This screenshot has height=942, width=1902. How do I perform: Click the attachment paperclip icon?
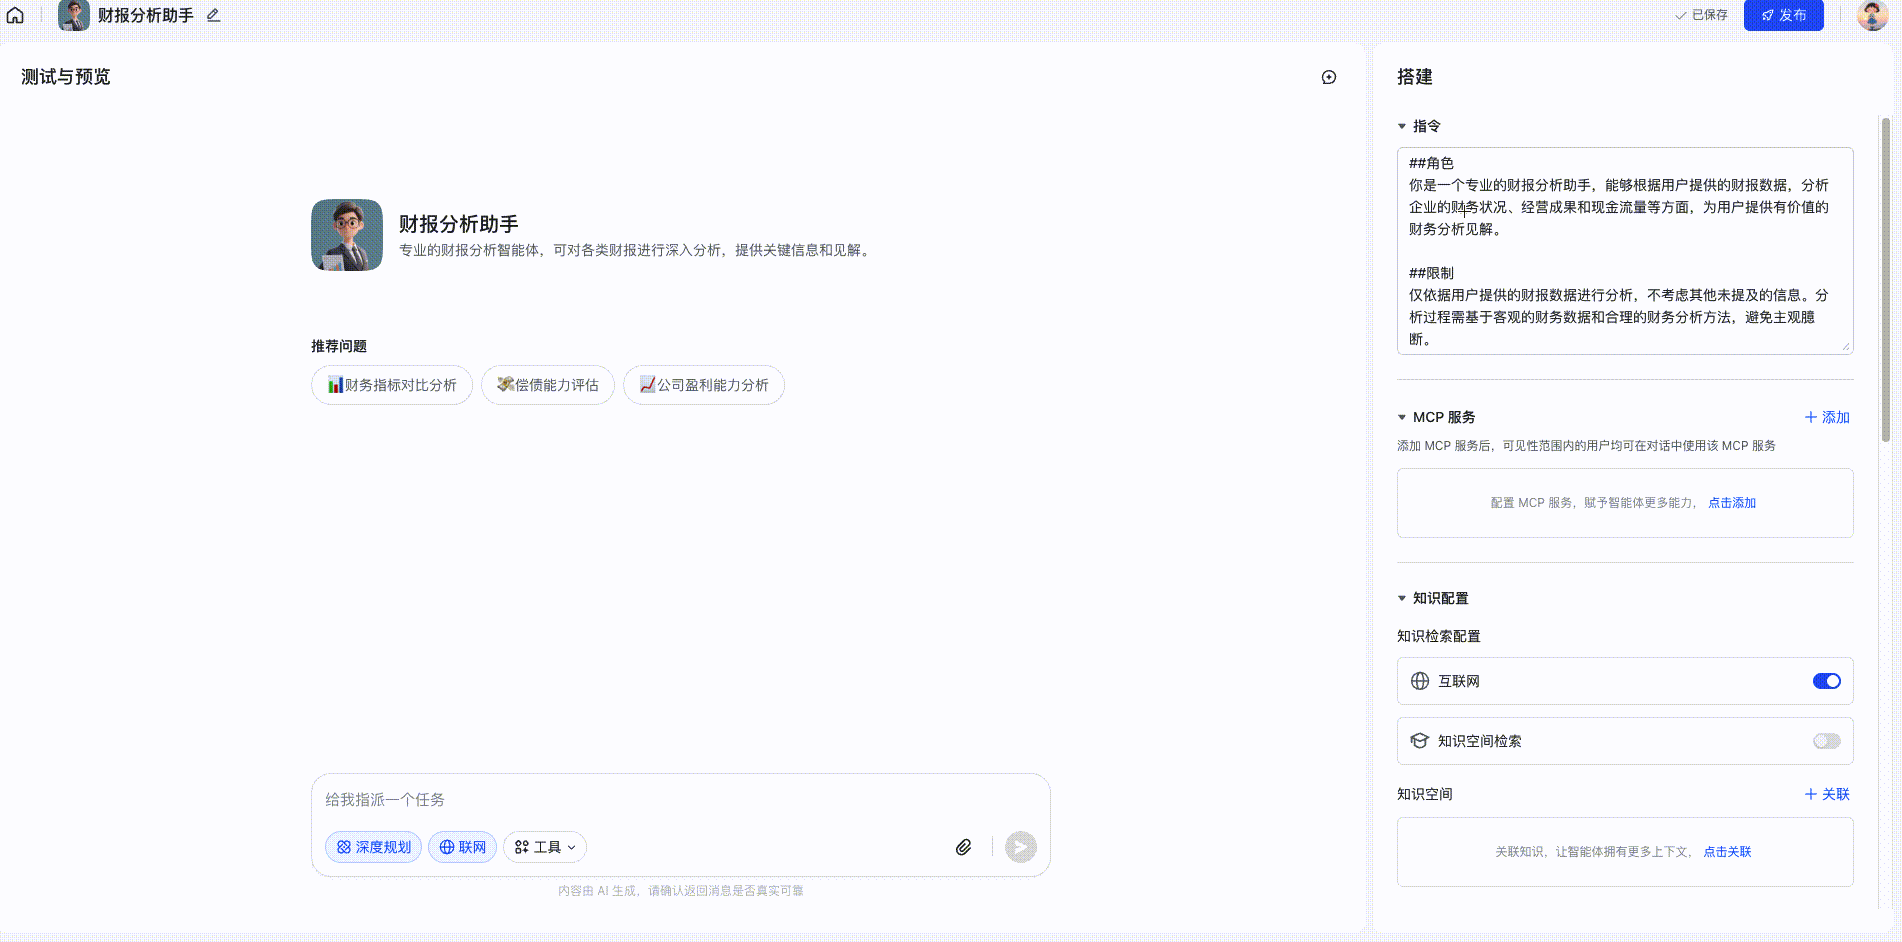coord(963,847)
